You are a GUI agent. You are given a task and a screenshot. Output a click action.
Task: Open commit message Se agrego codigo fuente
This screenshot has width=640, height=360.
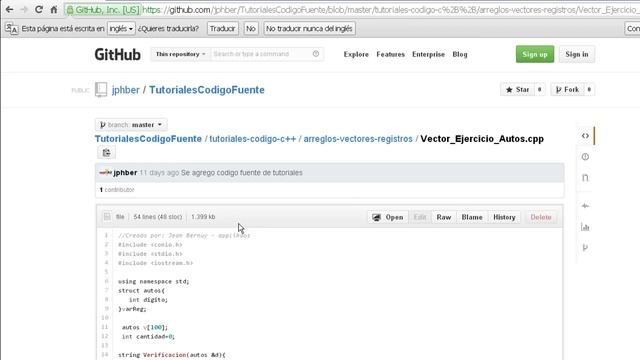[x=242, y=173]
